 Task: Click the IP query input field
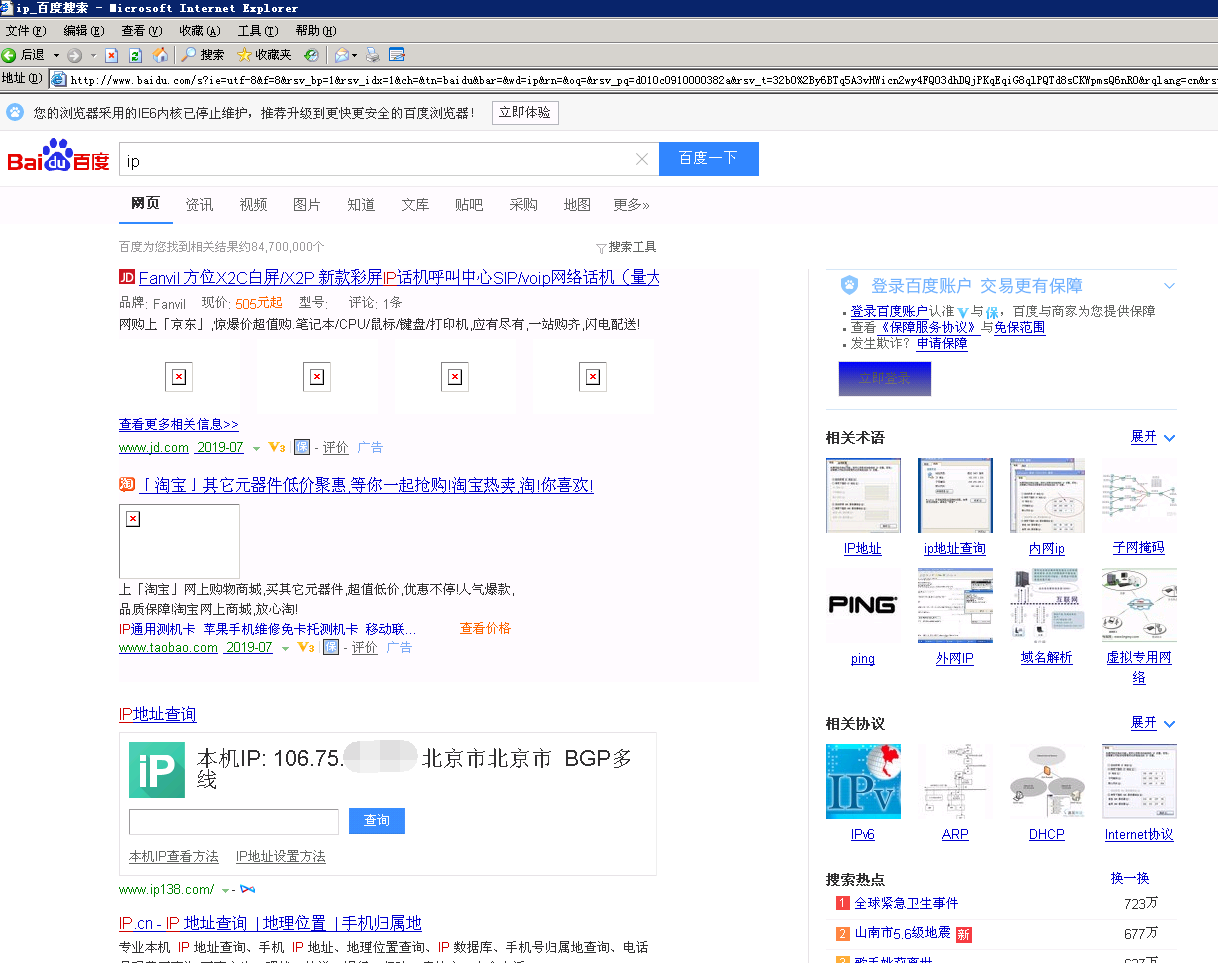[x=234, y=821]
